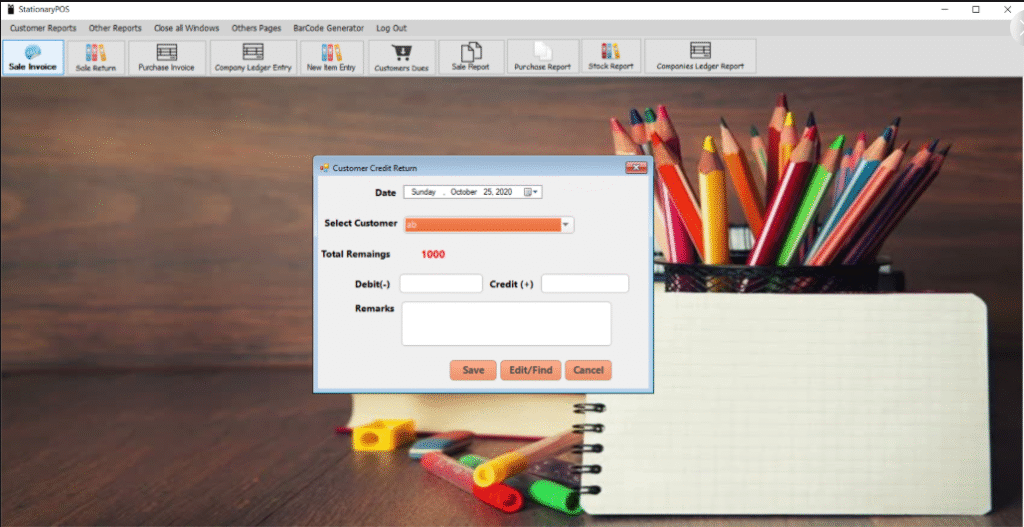This screenshot has height=527, width=1024.
Task: Expand the Date calendar picker dropdown
Action: [x=530, y=192]
